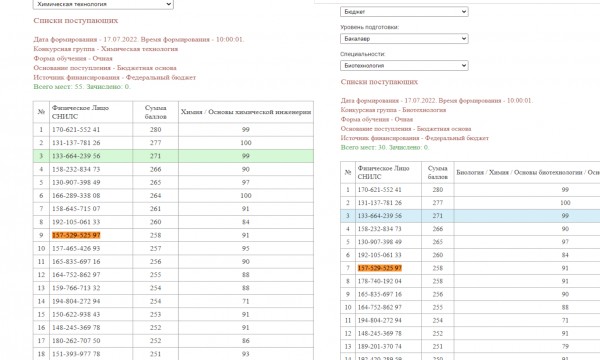Expand the Биотехнология specialty dropdown
Viewport: 600px width, 360px height.
[404, 65]
